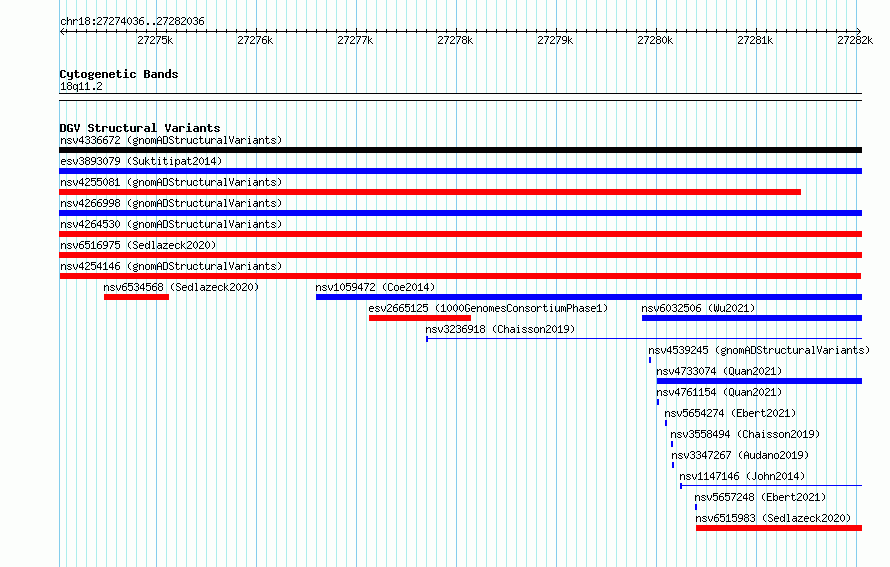The image size is (890, 567).
Task: Select the nsv4336672 (gnomADStructuralVariants) label
Action: [x=171, y=140]
